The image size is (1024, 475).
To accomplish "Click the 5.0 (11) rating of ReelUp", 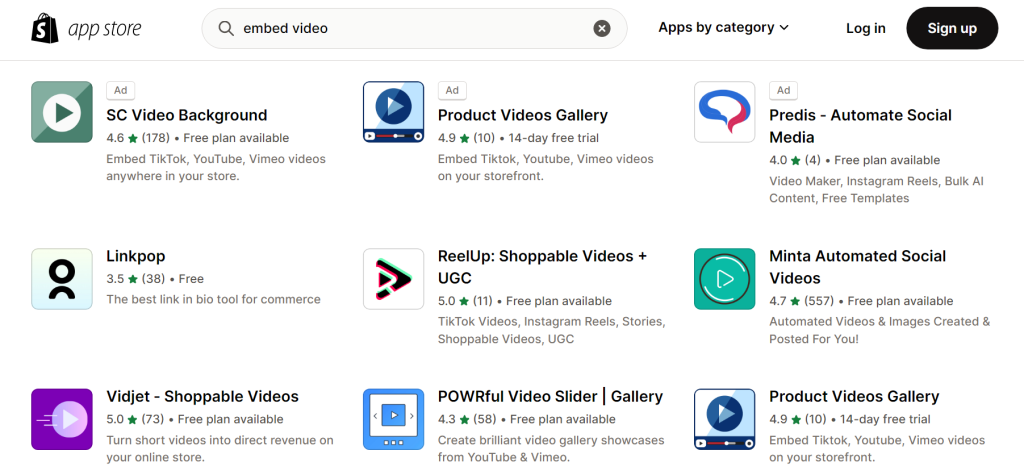I will pyautogui.click(x=465, y=301).
